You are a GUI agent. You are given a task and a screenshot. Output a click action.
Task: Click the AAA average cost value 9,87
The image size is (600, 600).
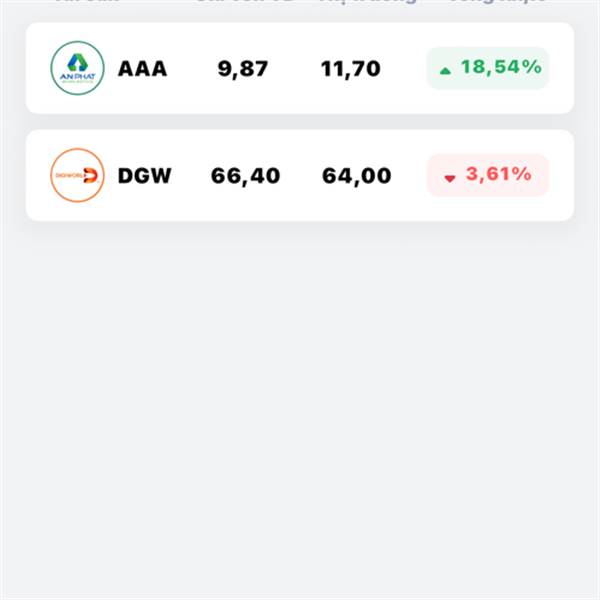pyautogui.click(x=243, y=69)
